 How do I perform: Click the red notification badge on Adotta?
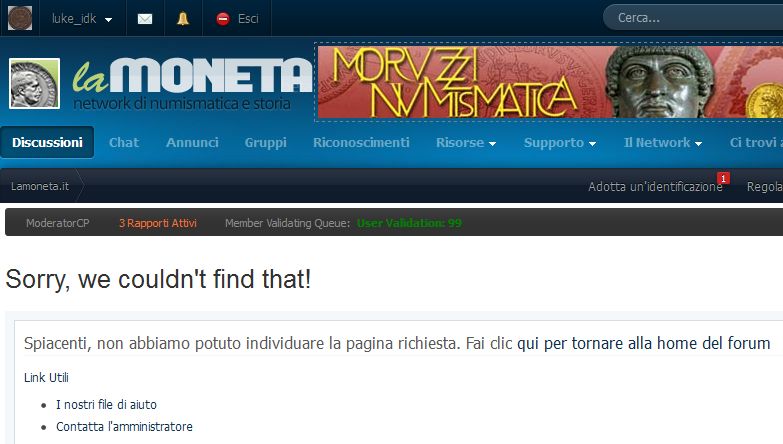pyautogui.click(x=723, y=178)
